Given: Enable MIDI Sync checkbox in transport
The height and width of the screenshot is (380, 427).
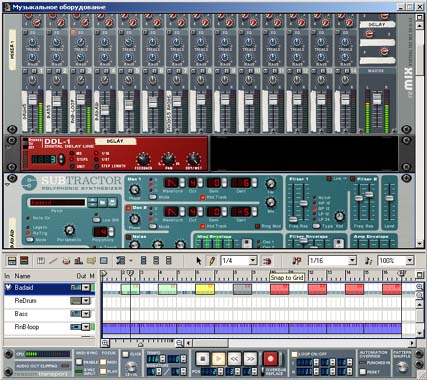Looking at the screenshot, I should [79, 362].
